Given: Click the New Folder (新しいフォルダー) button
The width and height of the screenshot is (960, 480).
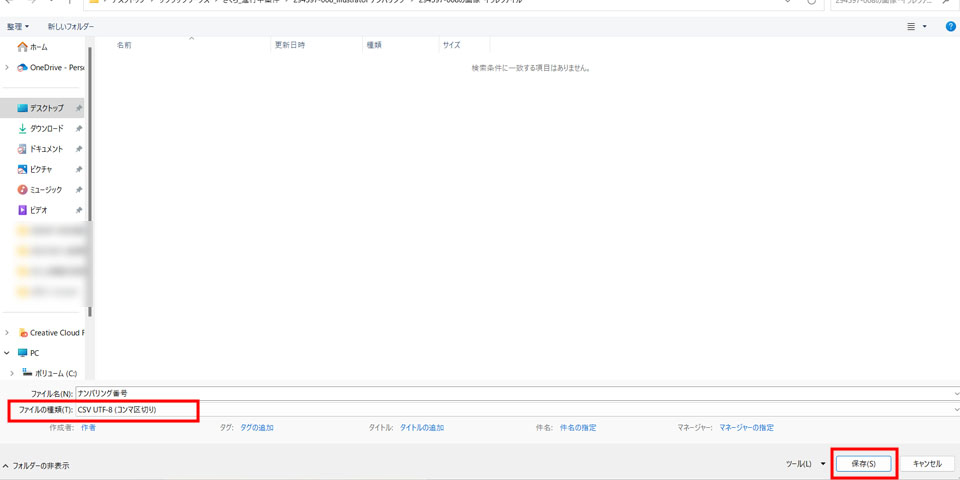Looking at the screenshot, I should 71,27.
